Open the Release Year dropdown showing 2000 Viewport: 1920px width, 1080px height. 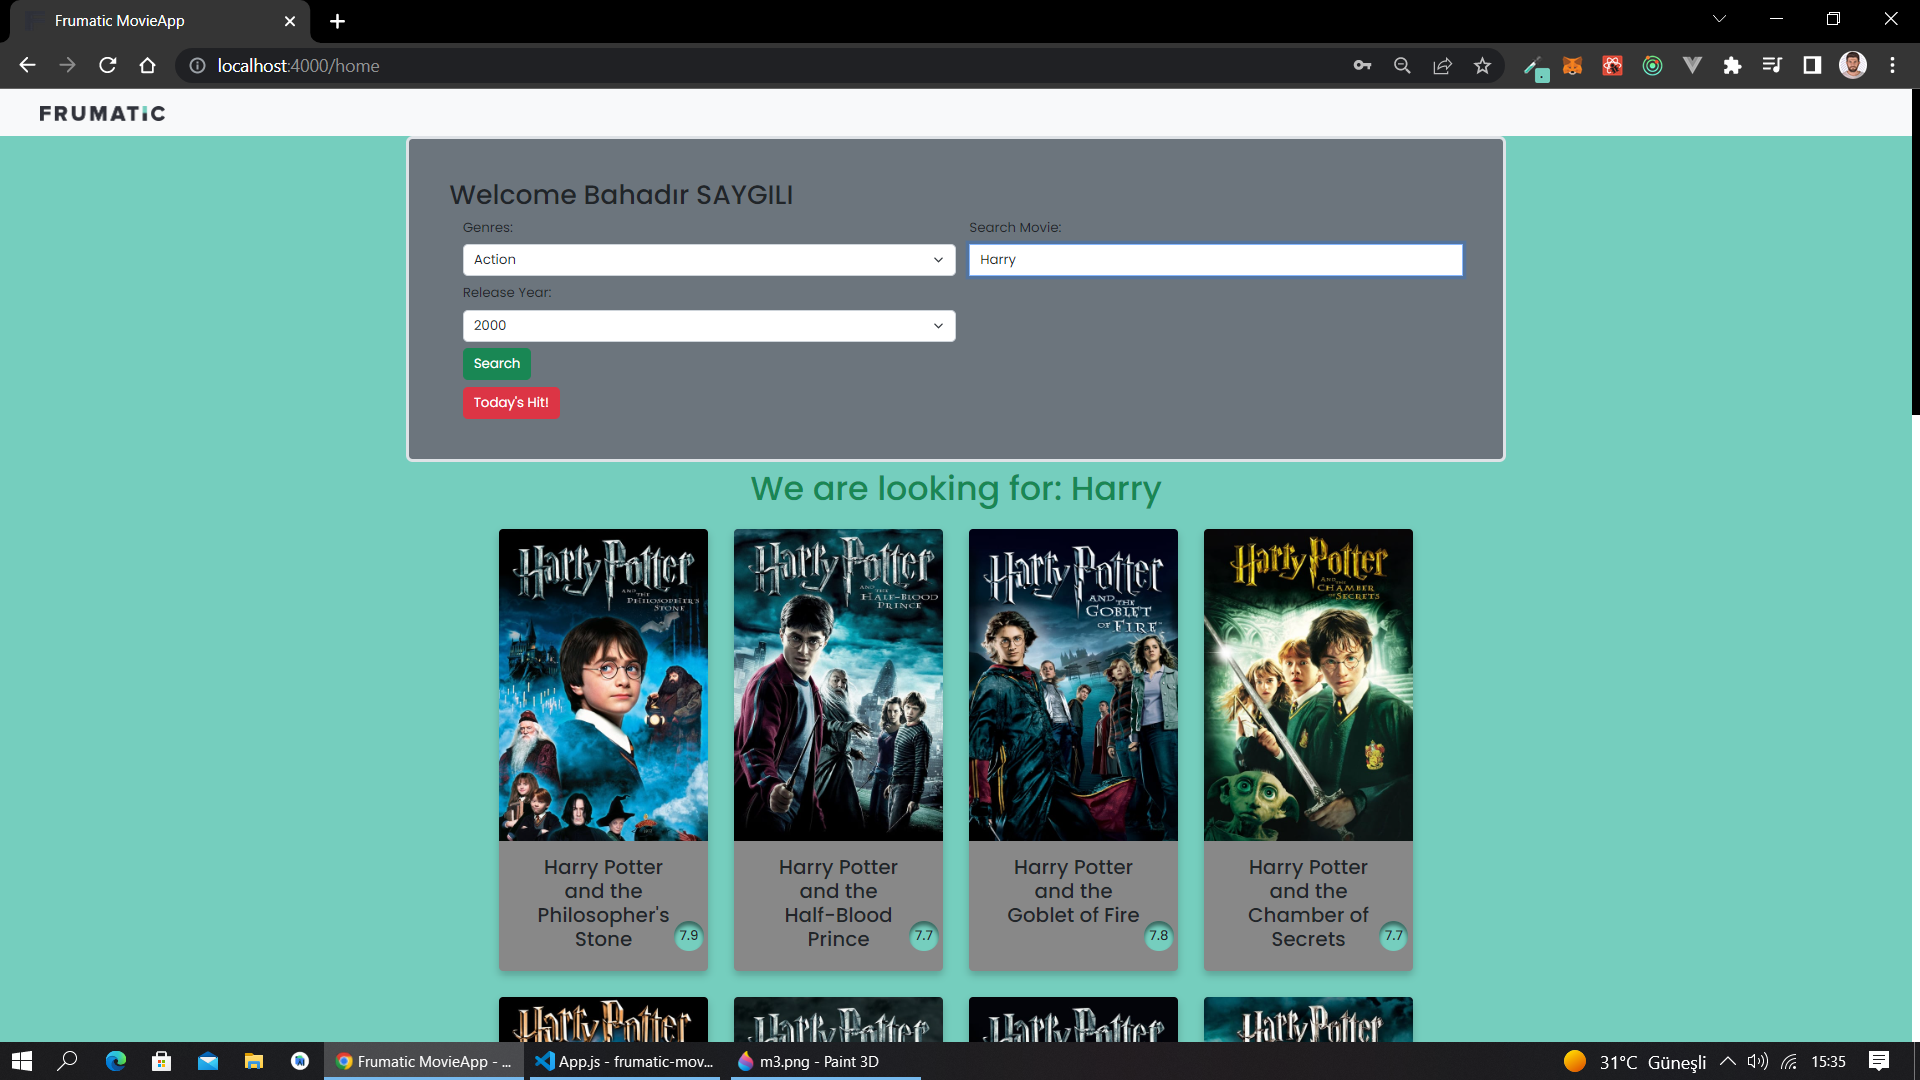pyautogui.click(x=708, y=325)
